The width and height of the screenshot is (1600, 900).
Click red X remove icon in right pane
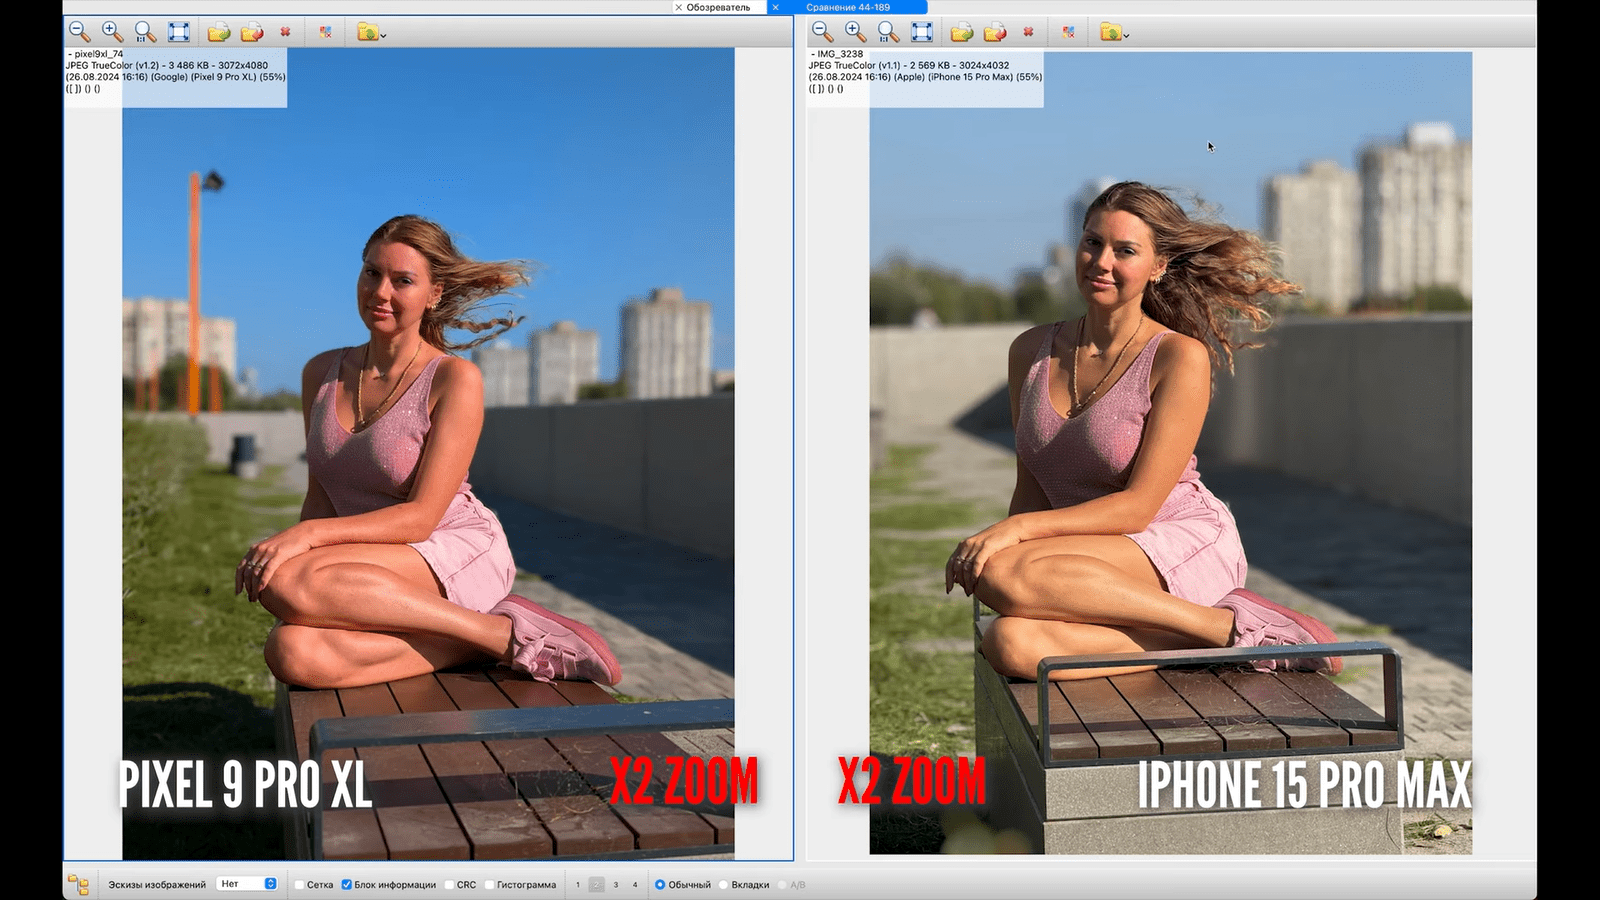(1028, 32)
